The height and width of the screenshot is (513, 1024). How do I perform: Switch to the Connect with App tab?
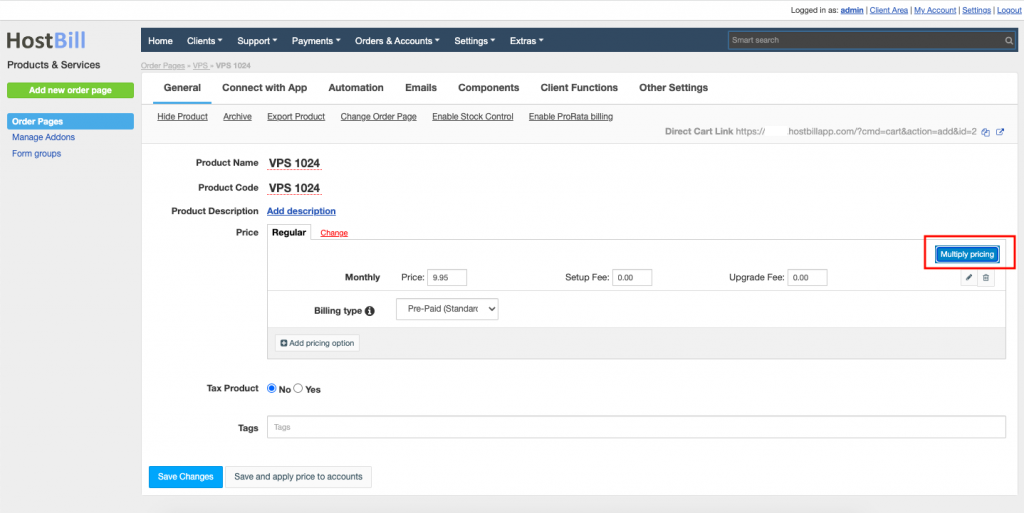[x=264, y=87]
